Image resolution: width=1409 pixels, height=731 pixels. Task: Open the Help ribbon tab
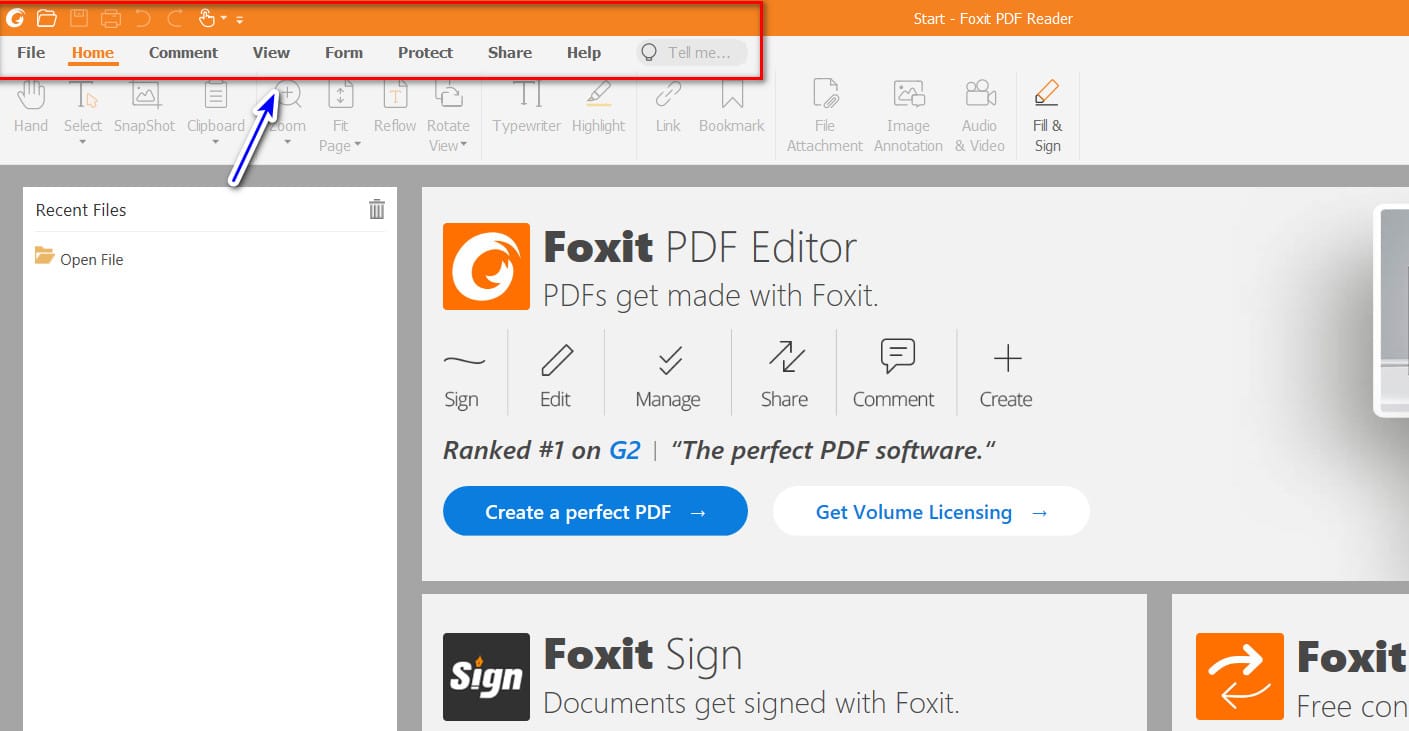[x=584, y=53]
